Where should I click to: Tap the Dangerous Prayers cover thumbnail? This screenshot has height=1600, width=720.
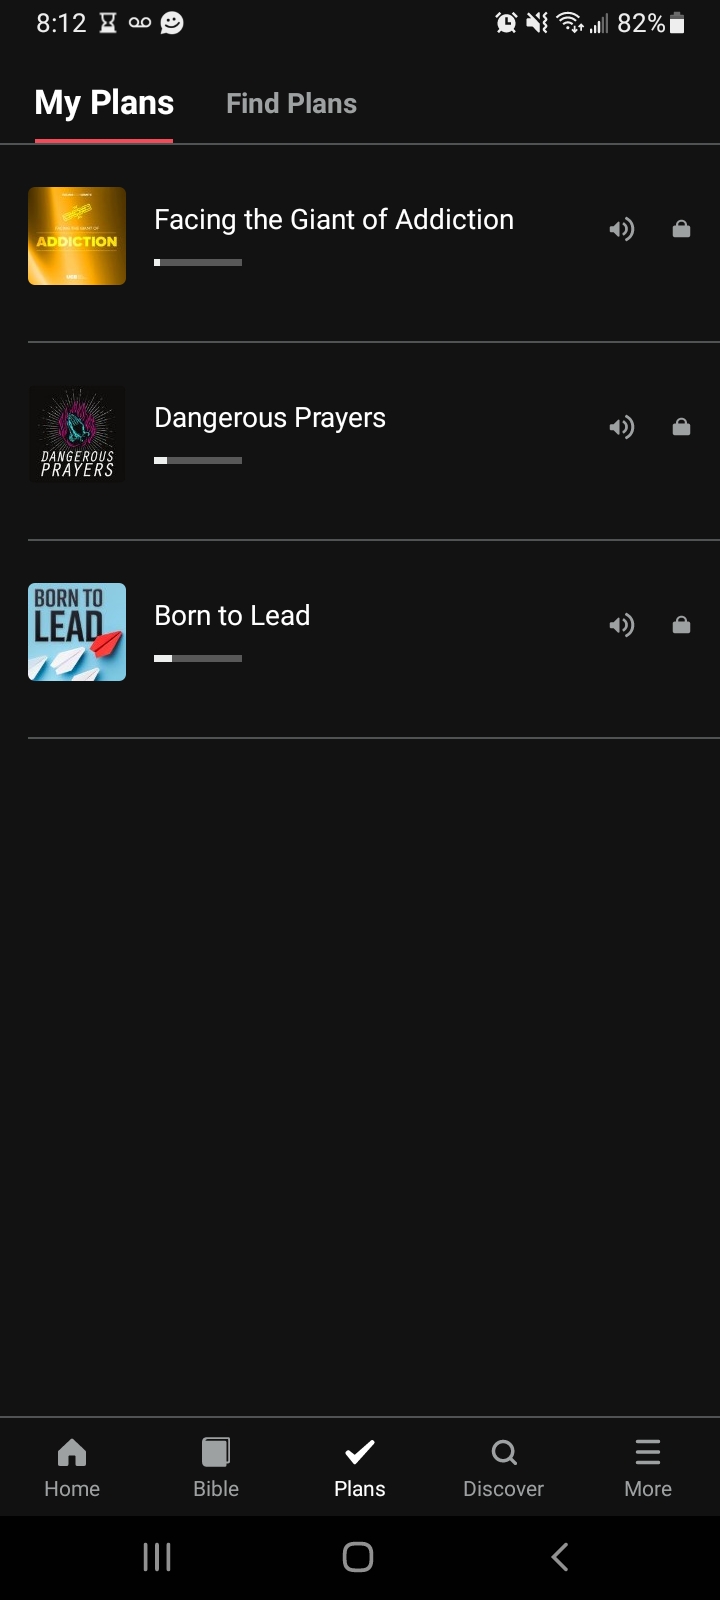[77, 434]
